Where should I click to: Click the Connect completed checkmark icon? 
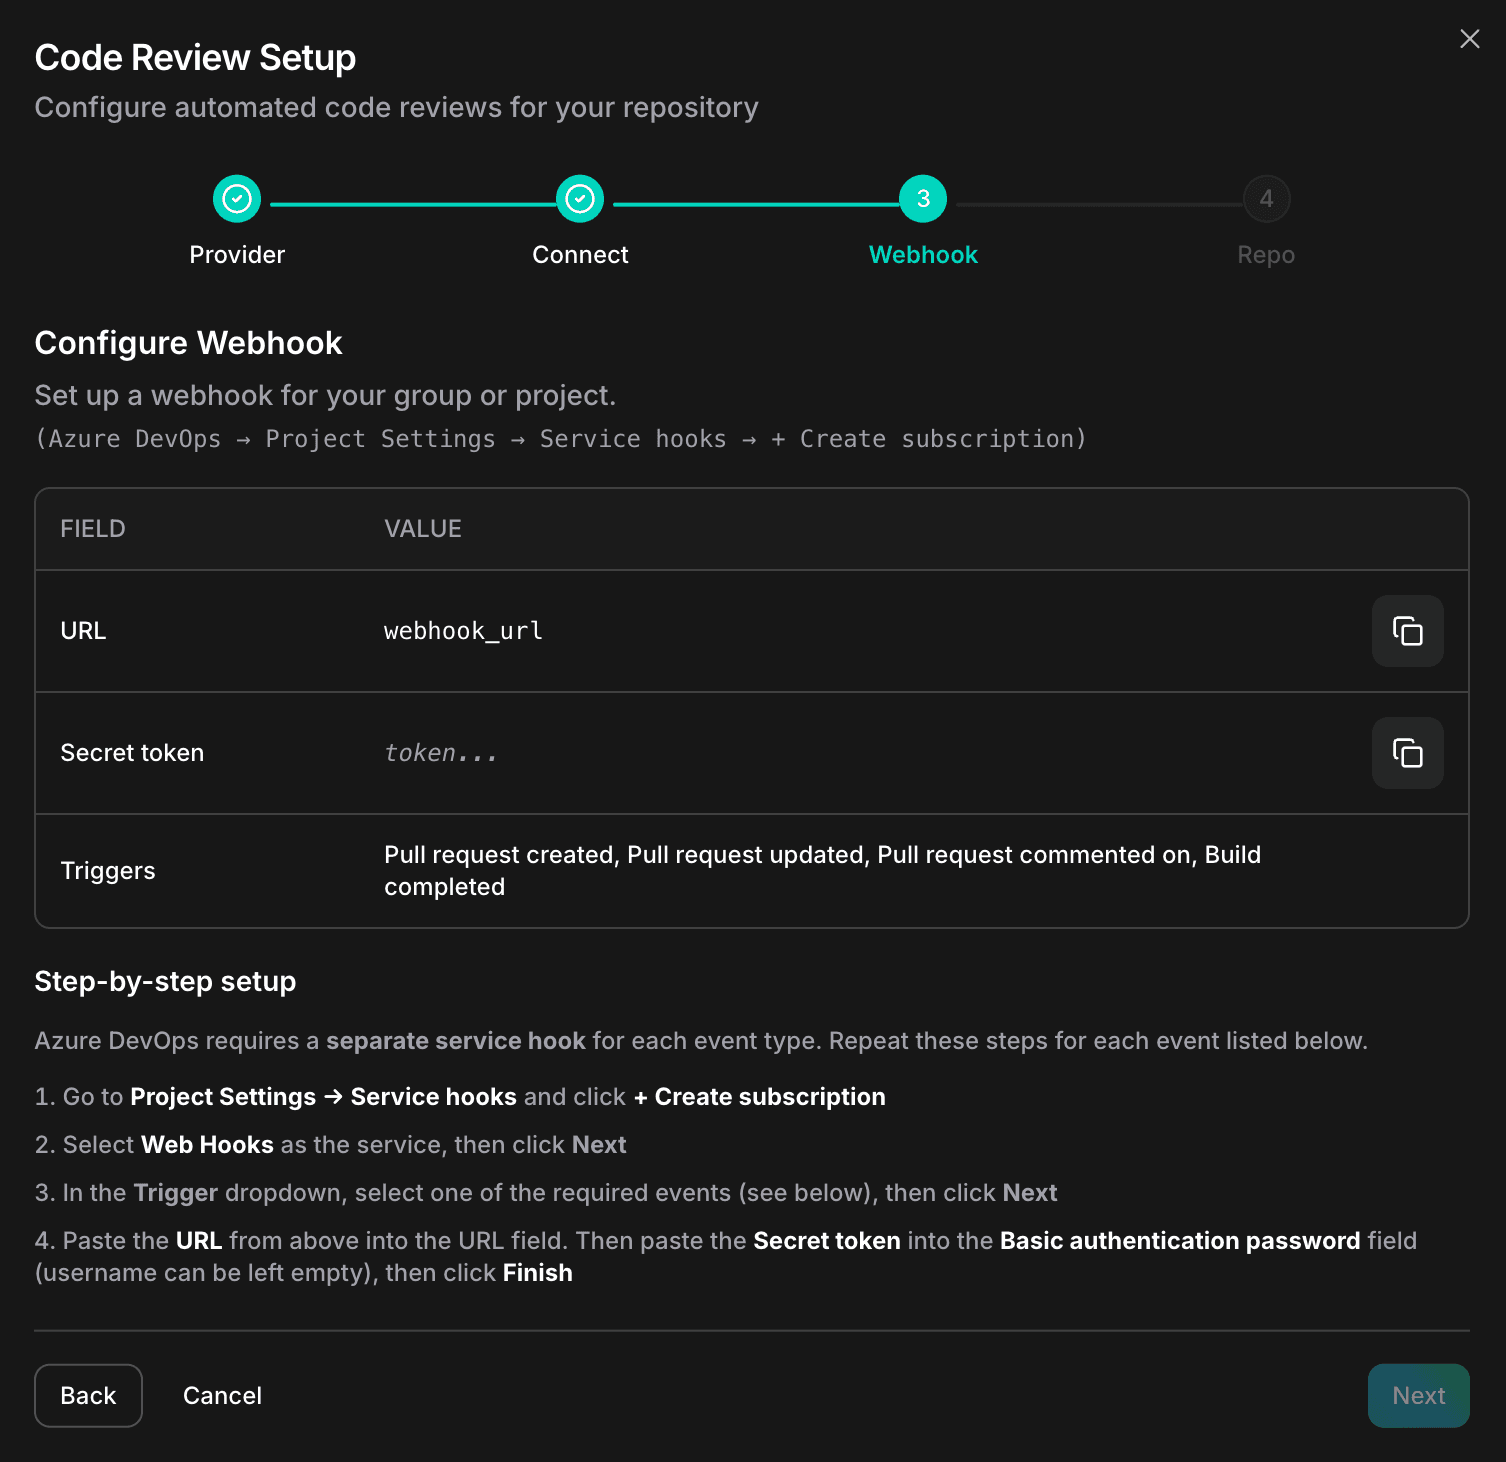tap(580, 198)
